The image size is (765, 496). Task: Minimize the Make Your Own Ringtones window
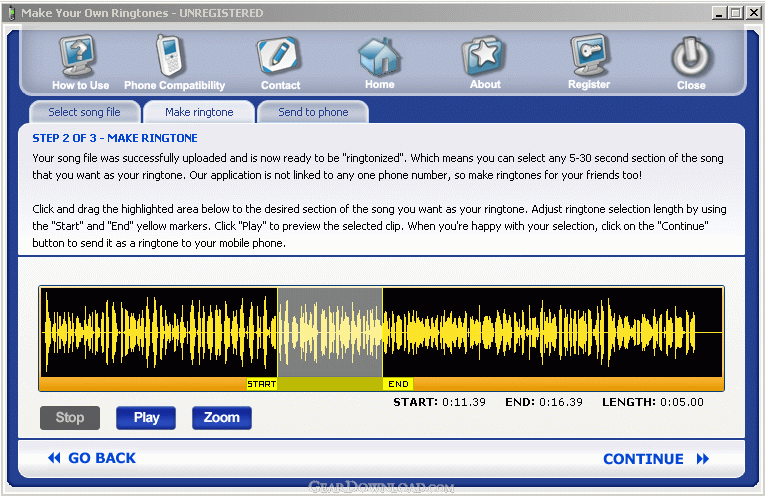pos(719,13)
